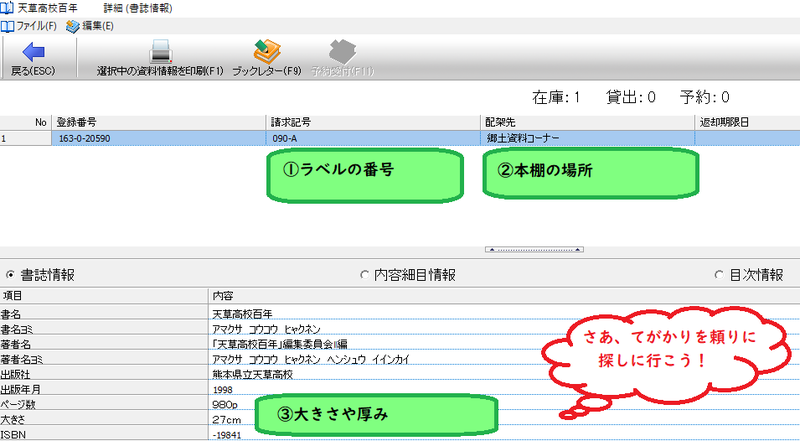800x441 pixels.
Task: Select the 内容細目情報 radio button
Action: pyautogui.click(x=364, y=275)
